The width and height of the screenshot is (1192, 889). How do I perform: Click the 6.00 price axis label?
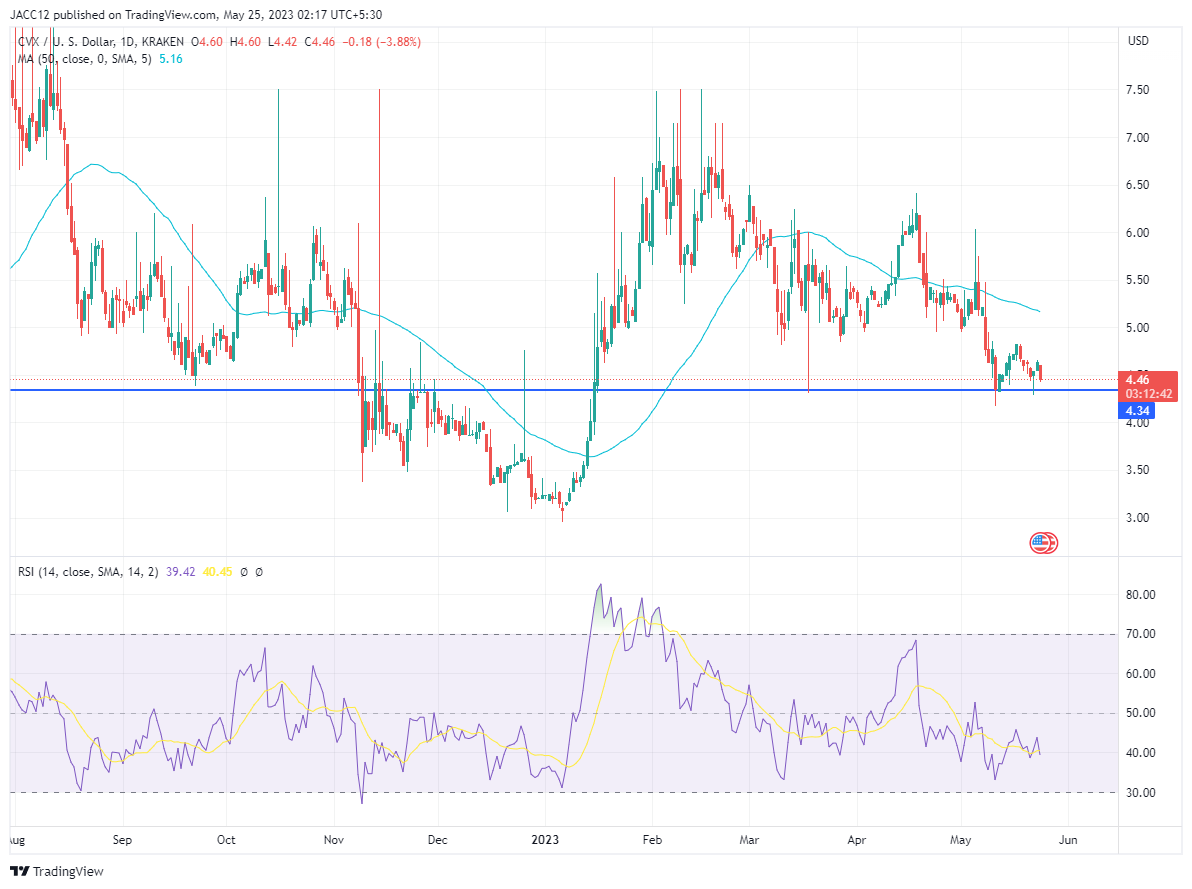[1137, 233]
